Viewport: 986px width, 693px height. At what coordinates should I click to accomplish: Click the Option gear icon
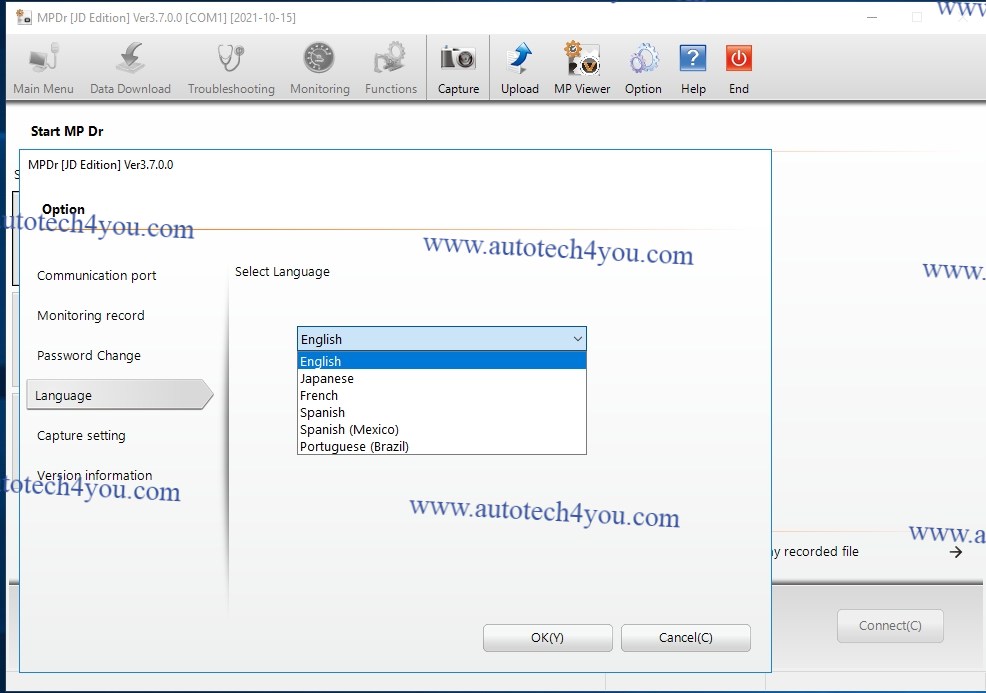click(643, 59)
